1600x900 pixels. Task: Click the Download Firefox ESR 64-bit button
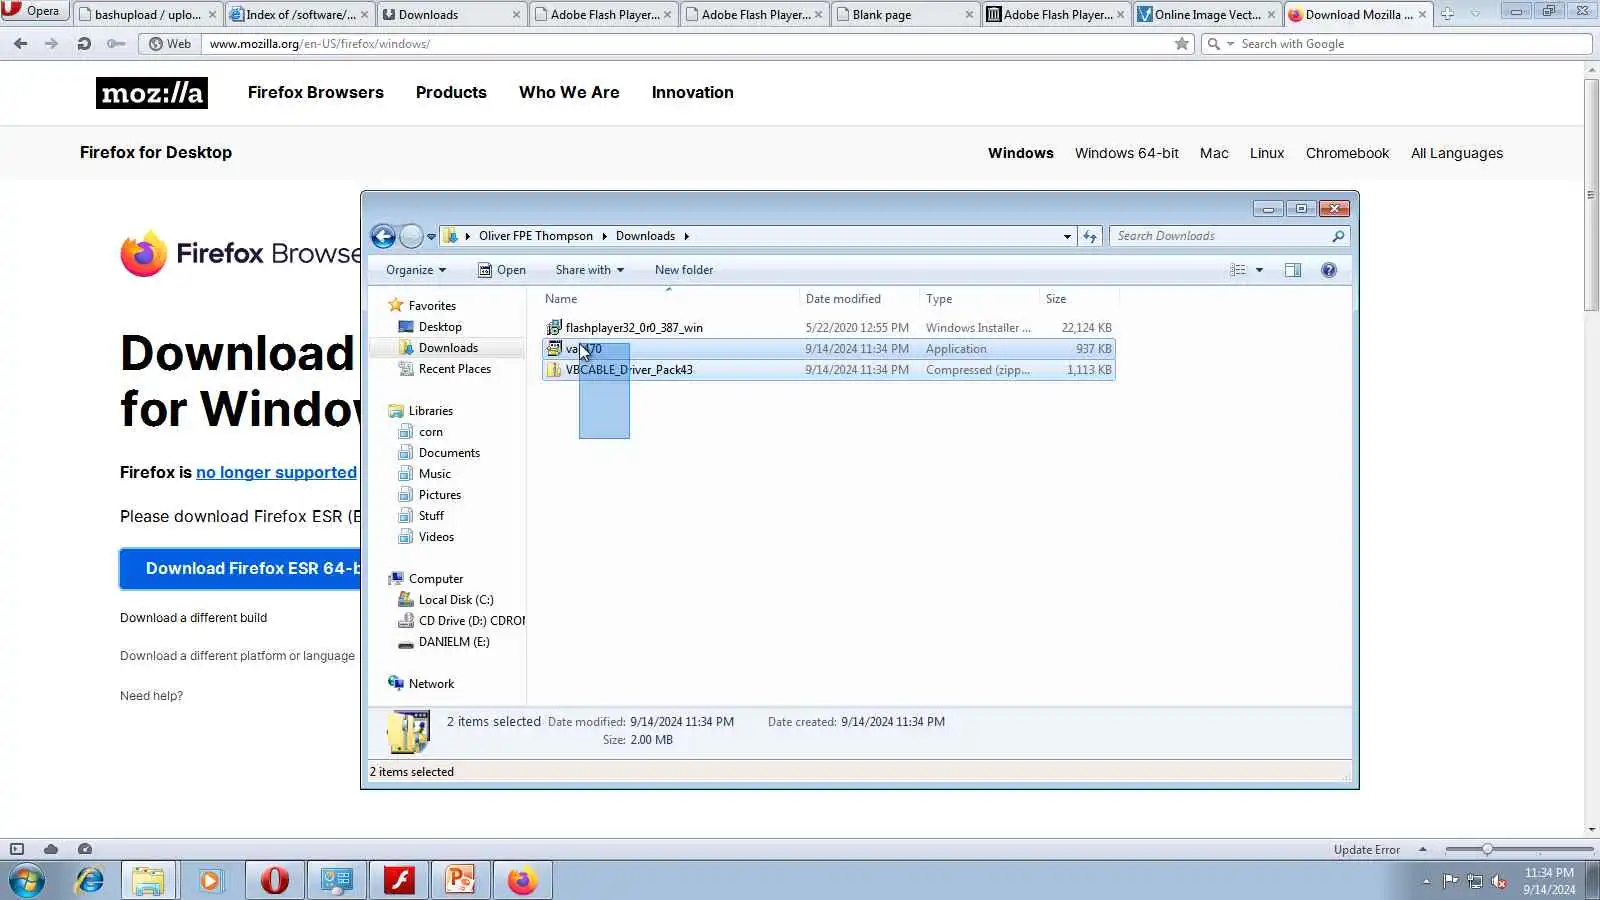240,568
